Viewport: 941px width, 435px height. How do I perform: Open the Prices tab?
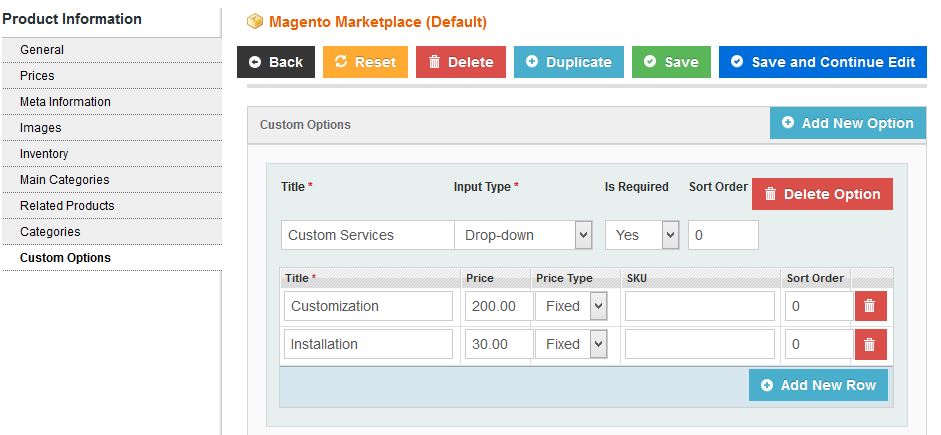click(112, 76)
